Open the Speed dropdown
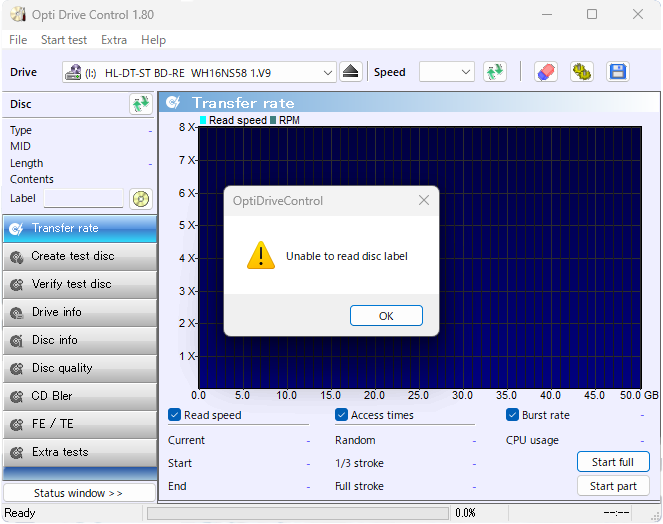 [447, 72]
